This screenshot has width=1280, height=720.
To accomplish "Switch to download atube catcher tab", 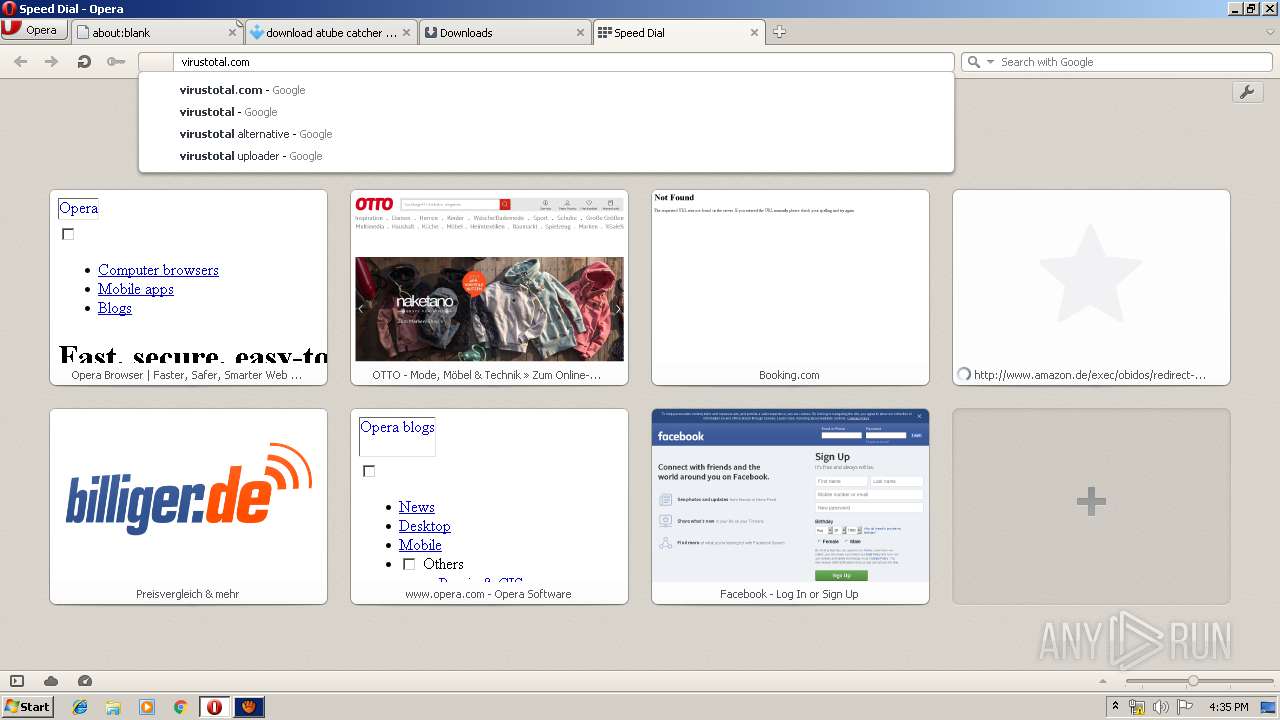I will [x=331, y=33].
